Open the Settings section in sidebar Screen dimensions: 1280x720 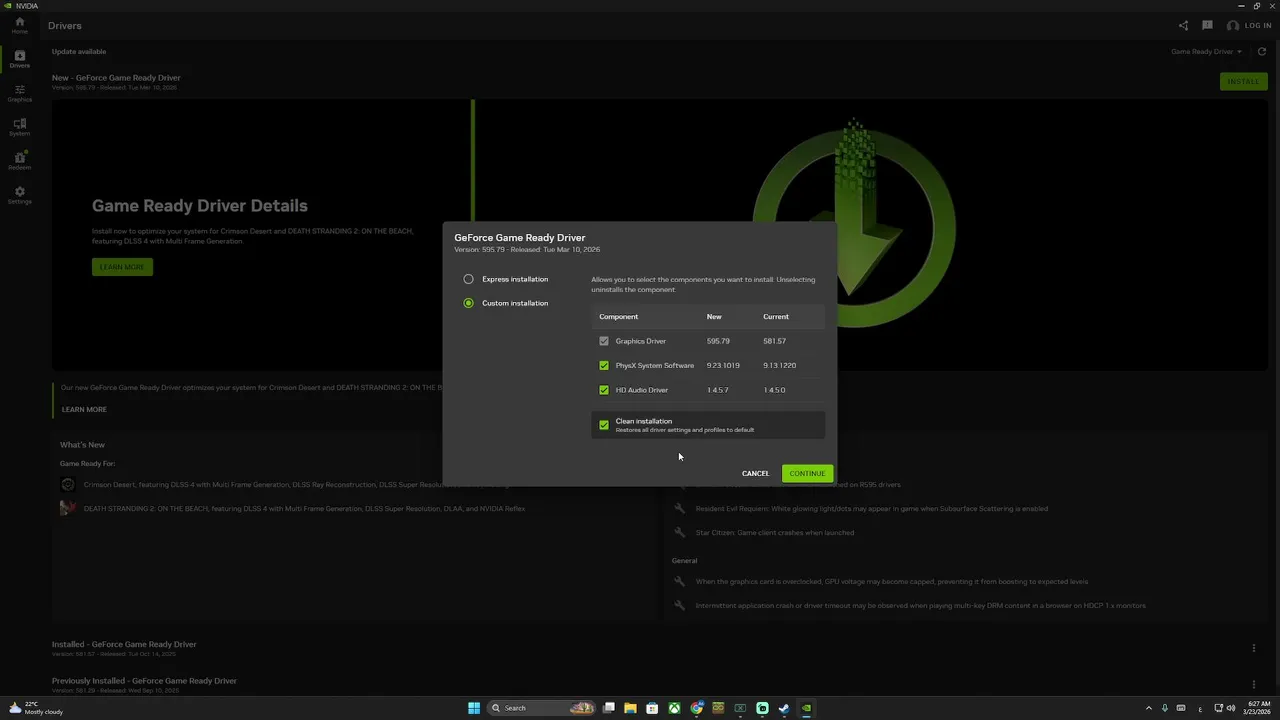(x=19, y=195)
